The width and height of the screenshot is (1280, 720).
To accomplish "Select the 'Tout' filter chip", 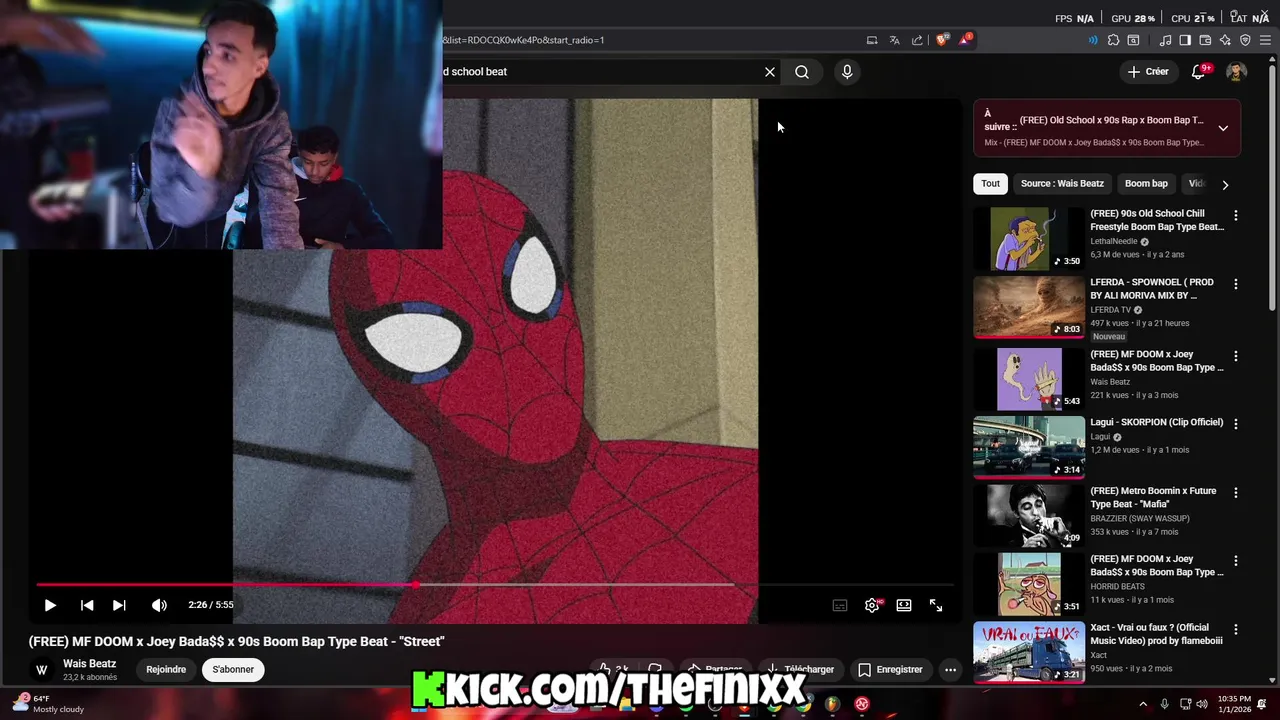I will tap(990, 183).
